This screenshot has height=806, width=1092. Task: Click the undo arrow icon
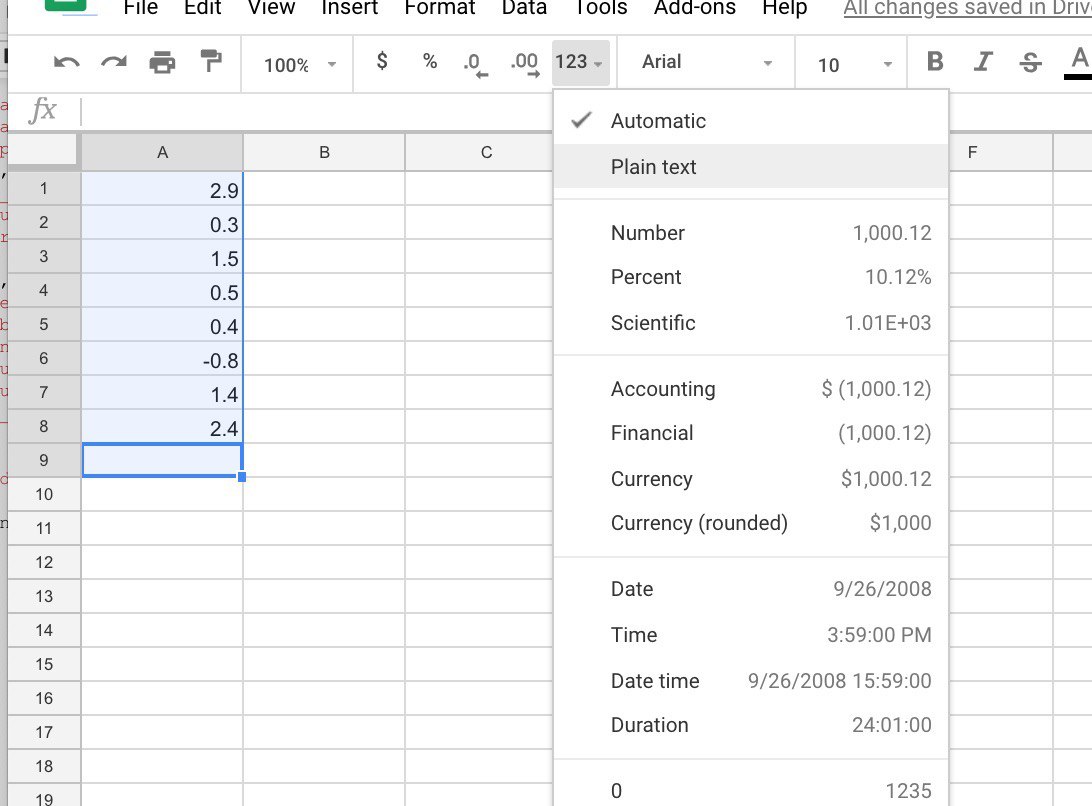click(x=66, y=63)
